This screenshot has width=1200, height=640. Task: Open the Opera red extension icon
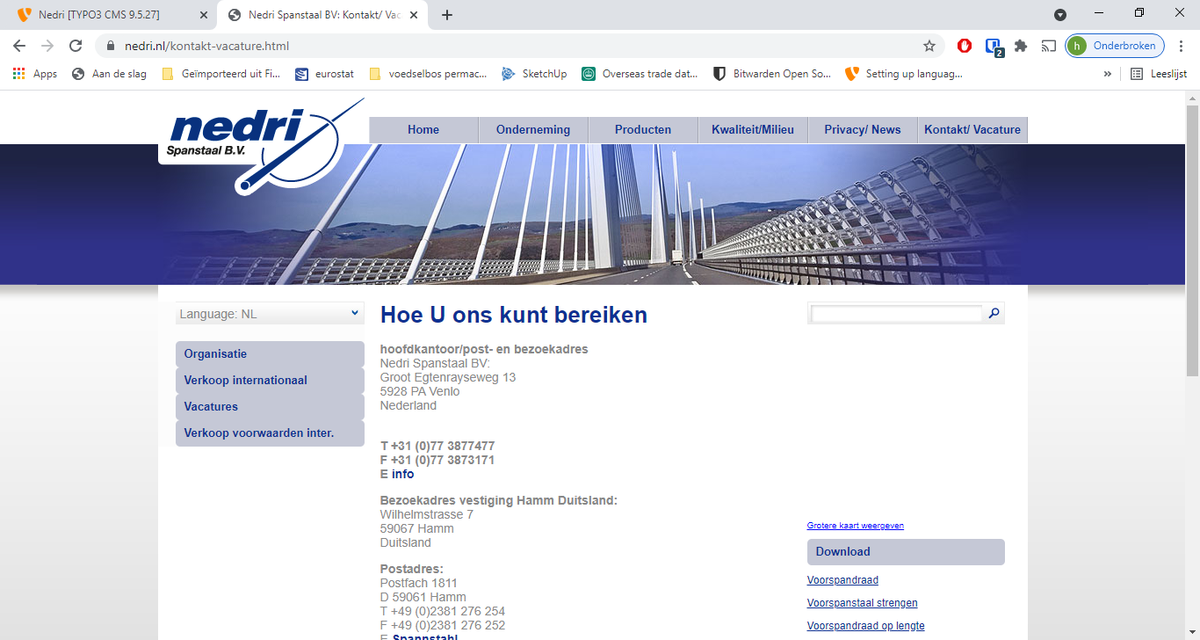pos(965,46)
